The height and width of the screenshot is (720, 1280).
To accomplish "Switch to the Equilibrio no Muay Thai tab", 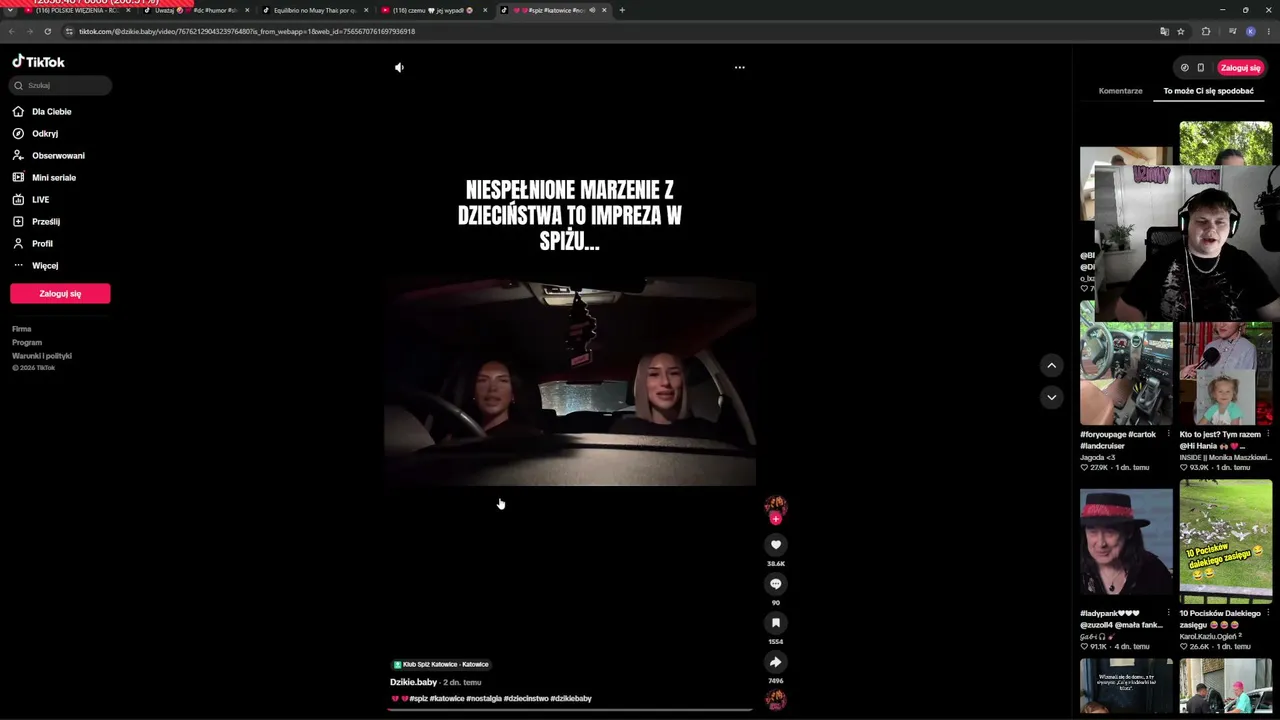I will tap(315, 10).
